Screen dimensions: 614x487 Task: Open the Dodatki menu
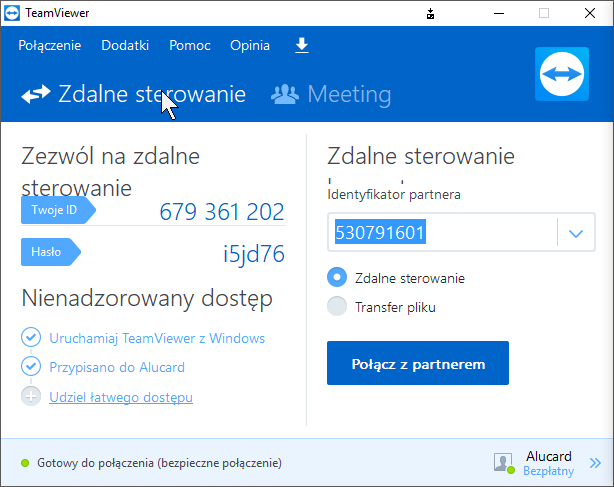coord(125,46)
